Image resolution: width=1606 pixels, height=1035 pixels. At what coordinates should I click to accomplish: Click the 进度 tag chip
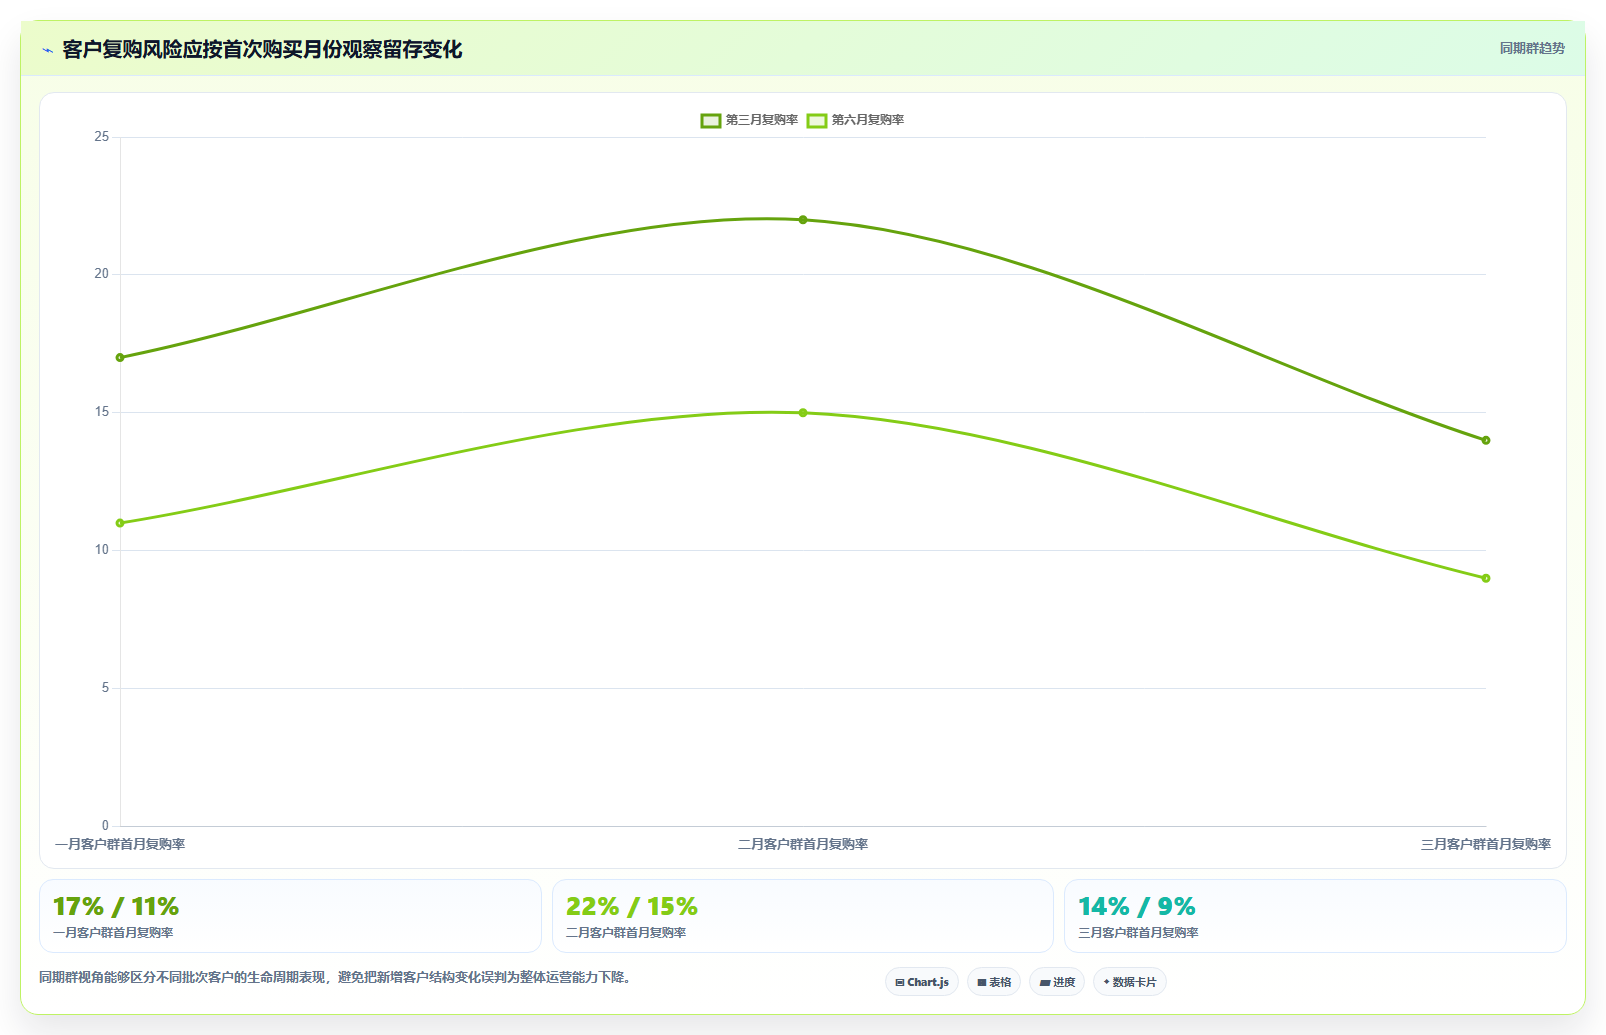[x=1057, y=982]
